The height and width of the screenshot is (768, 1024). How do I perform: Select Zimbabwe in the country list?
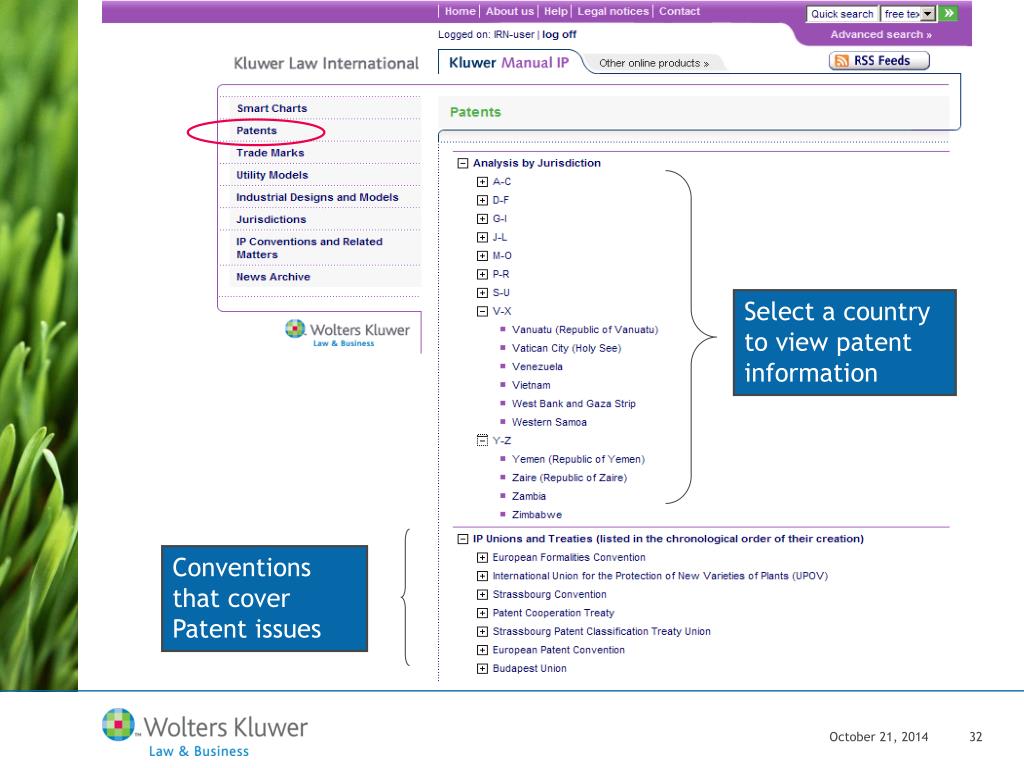pyautogui.click(x=537, y=515)
